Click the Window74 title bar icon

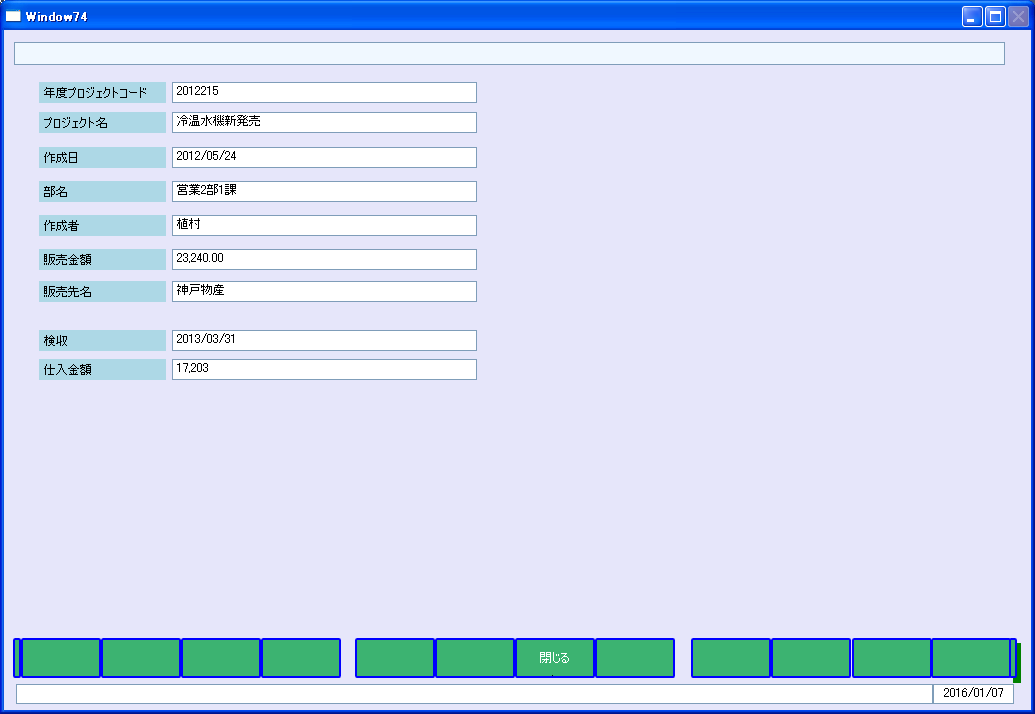point(13,16)
